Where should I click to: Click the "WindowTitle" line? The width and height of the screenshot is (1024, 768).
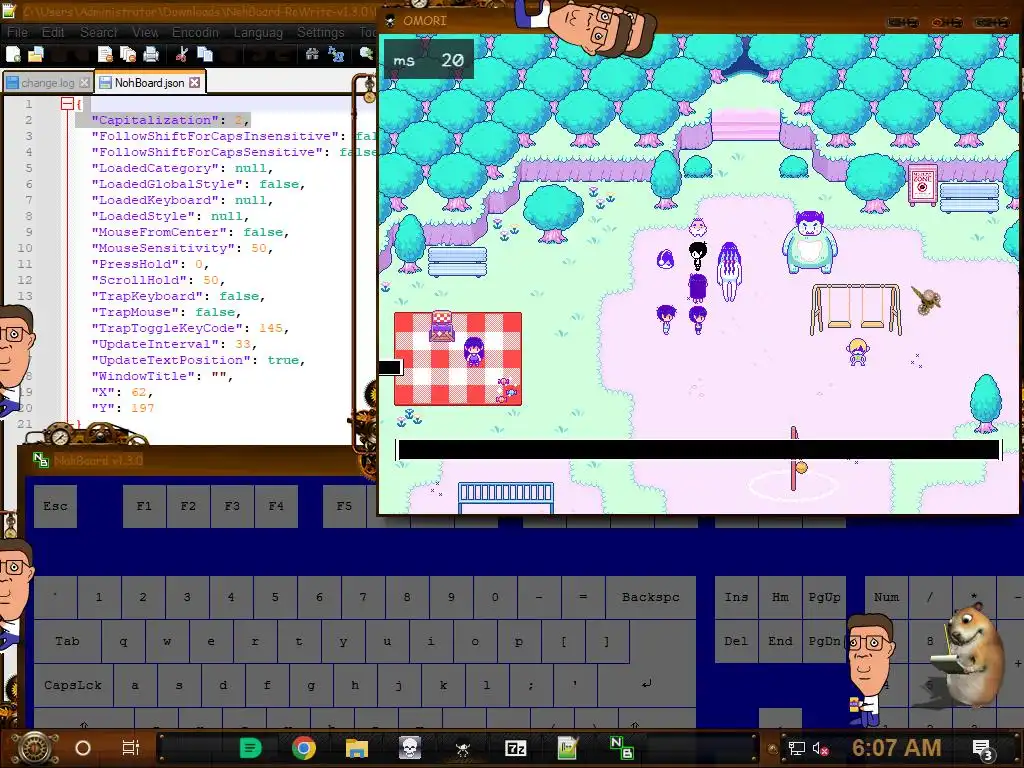click(x=162, y=376)
